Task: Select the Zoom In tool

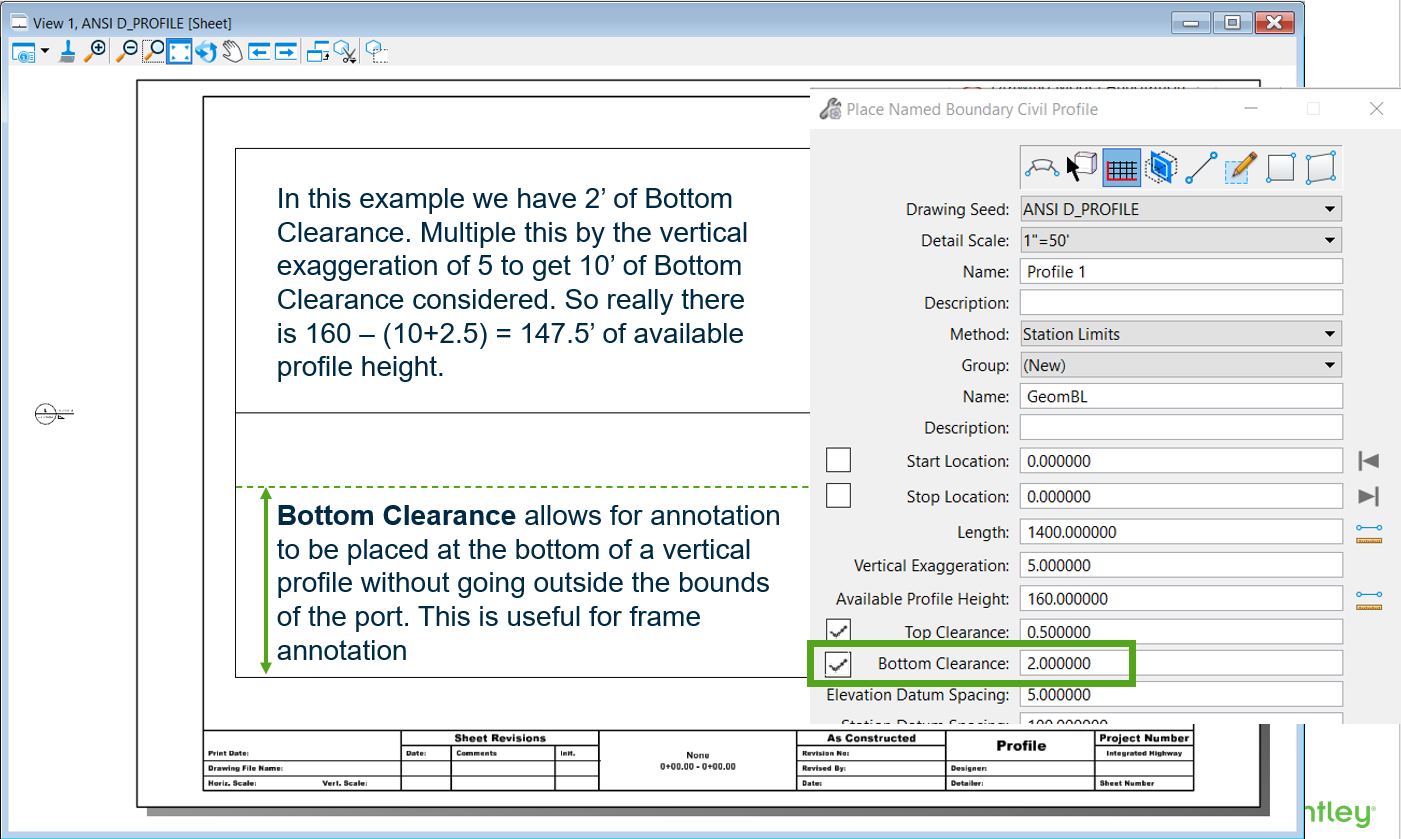Action: 95,52
